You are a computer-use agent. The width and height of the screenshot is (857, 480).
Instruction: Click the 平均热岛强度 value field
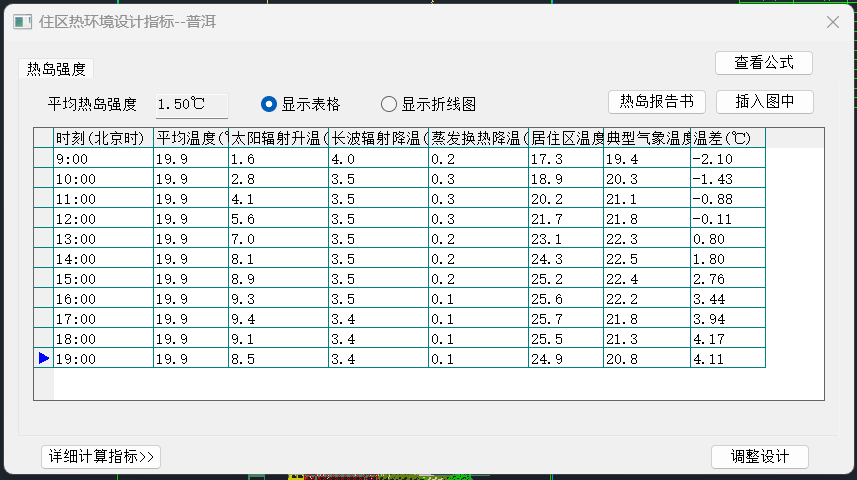(192, 104)
